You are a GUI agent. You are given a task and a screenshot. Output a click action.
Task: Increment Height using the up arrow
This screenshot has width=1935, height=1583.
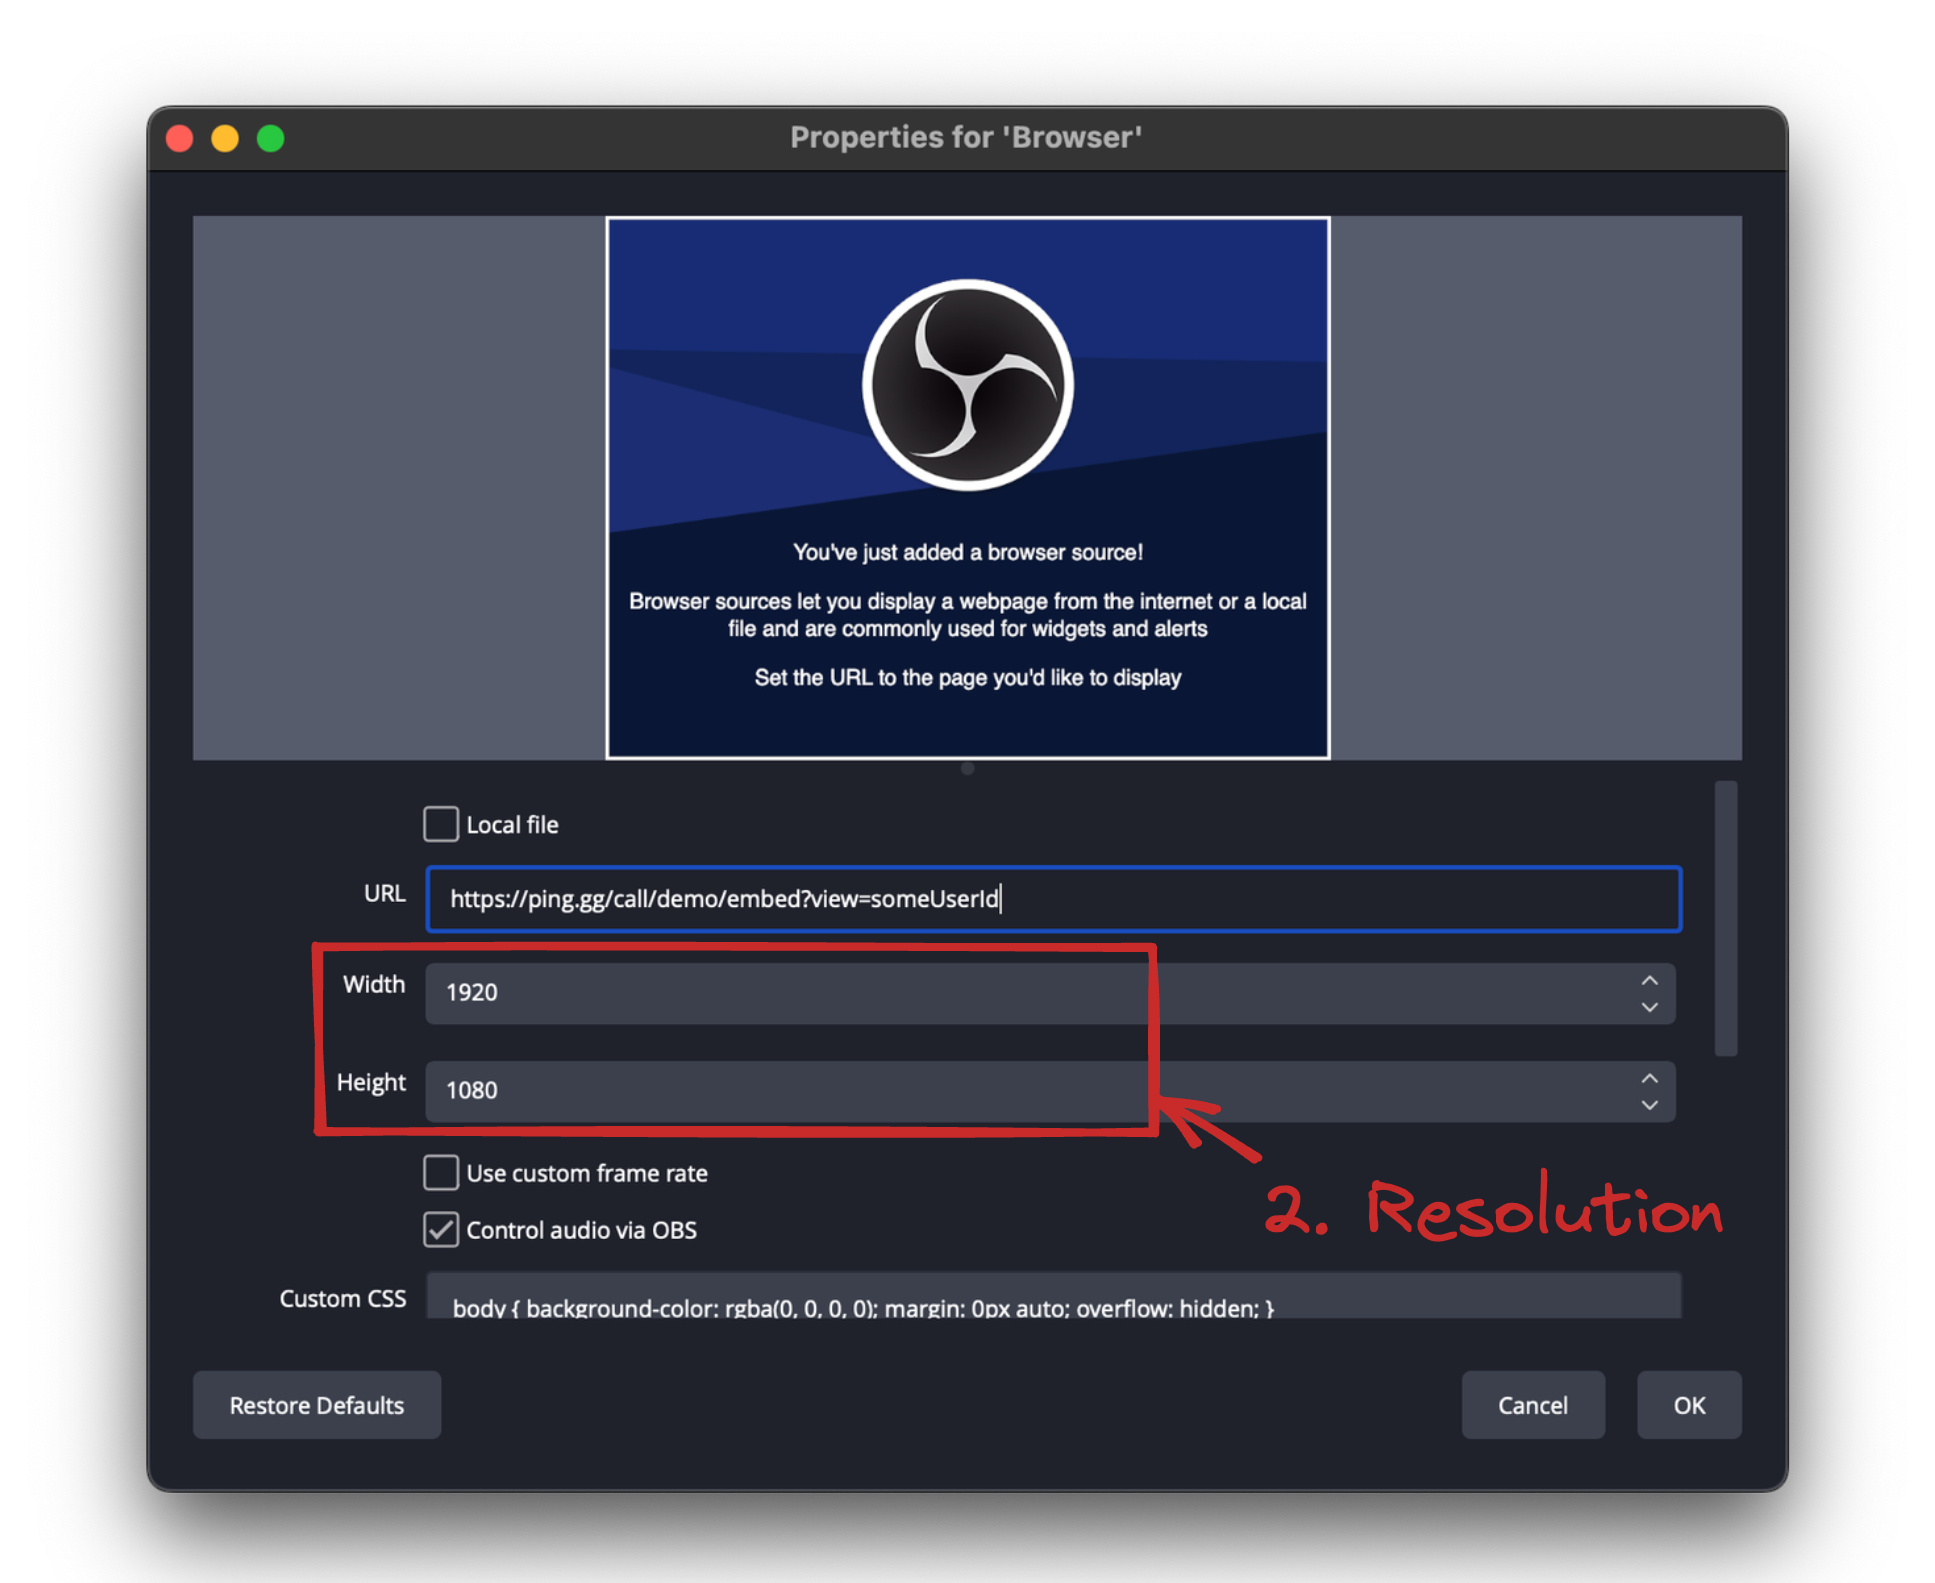click(1649, 1077)
